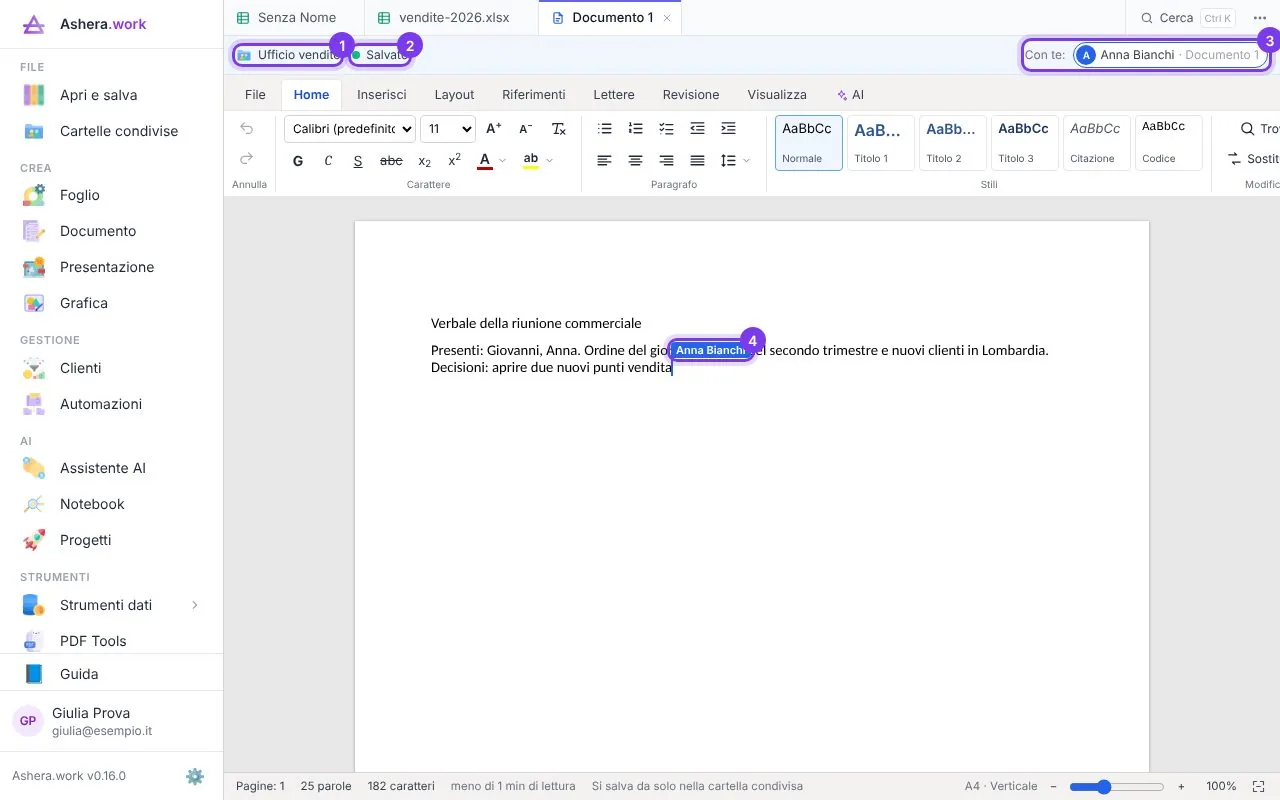Justify the paragraph text
Image resolution: width=1280 pixels, height=800 pixels.
point(697,160)
